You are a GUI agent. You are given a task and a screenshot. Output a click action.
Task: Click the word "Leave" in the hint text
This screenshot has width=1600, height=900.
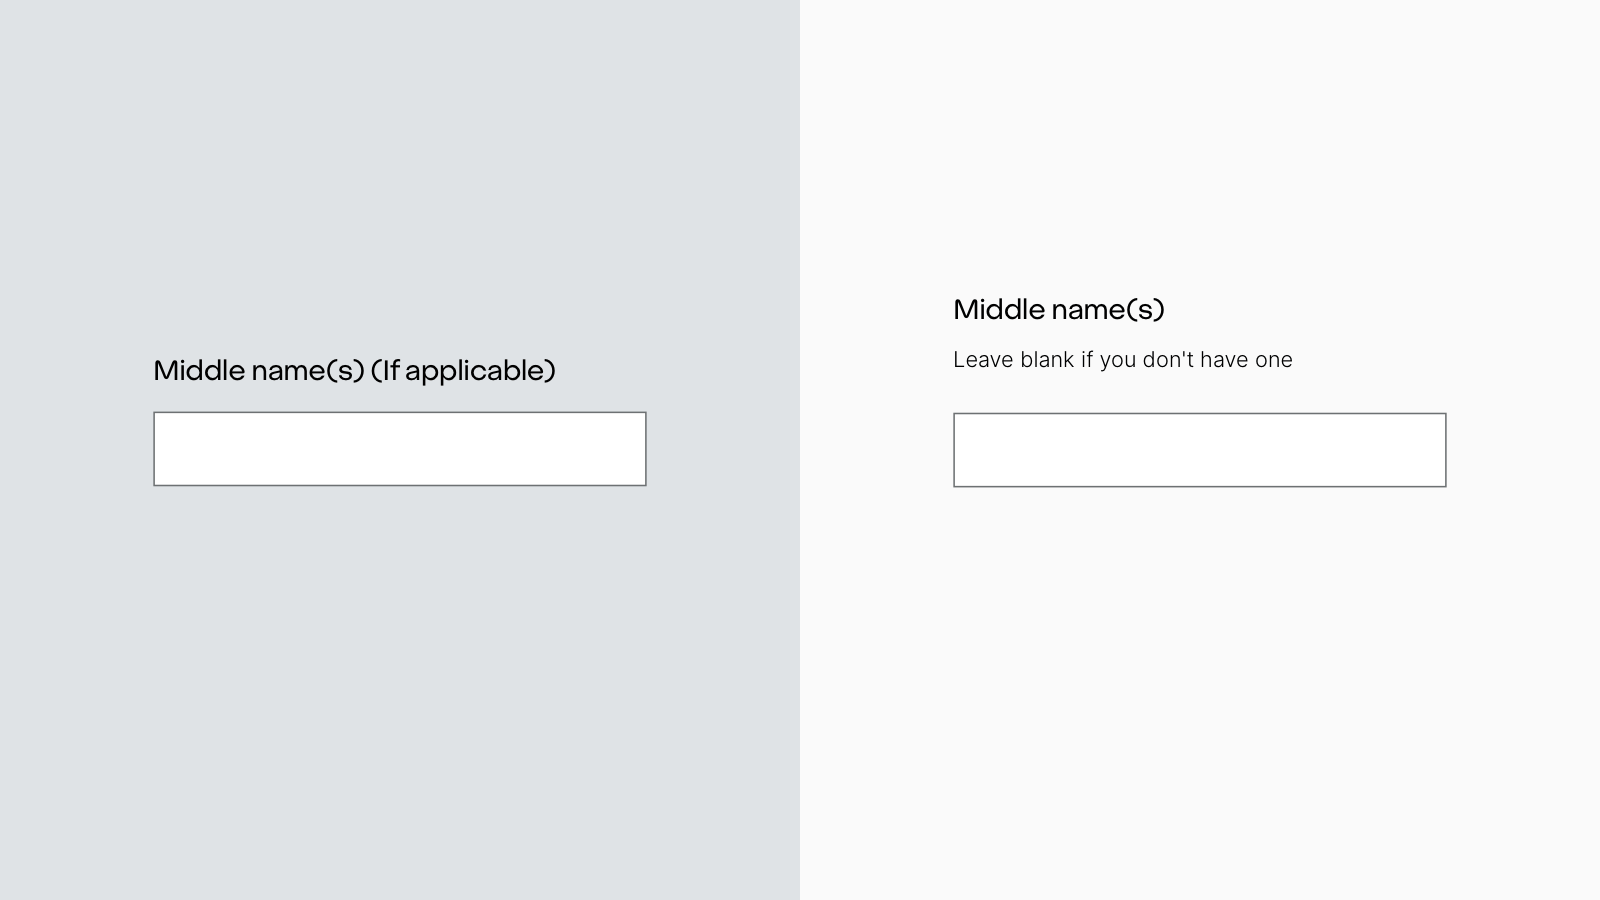983,360
